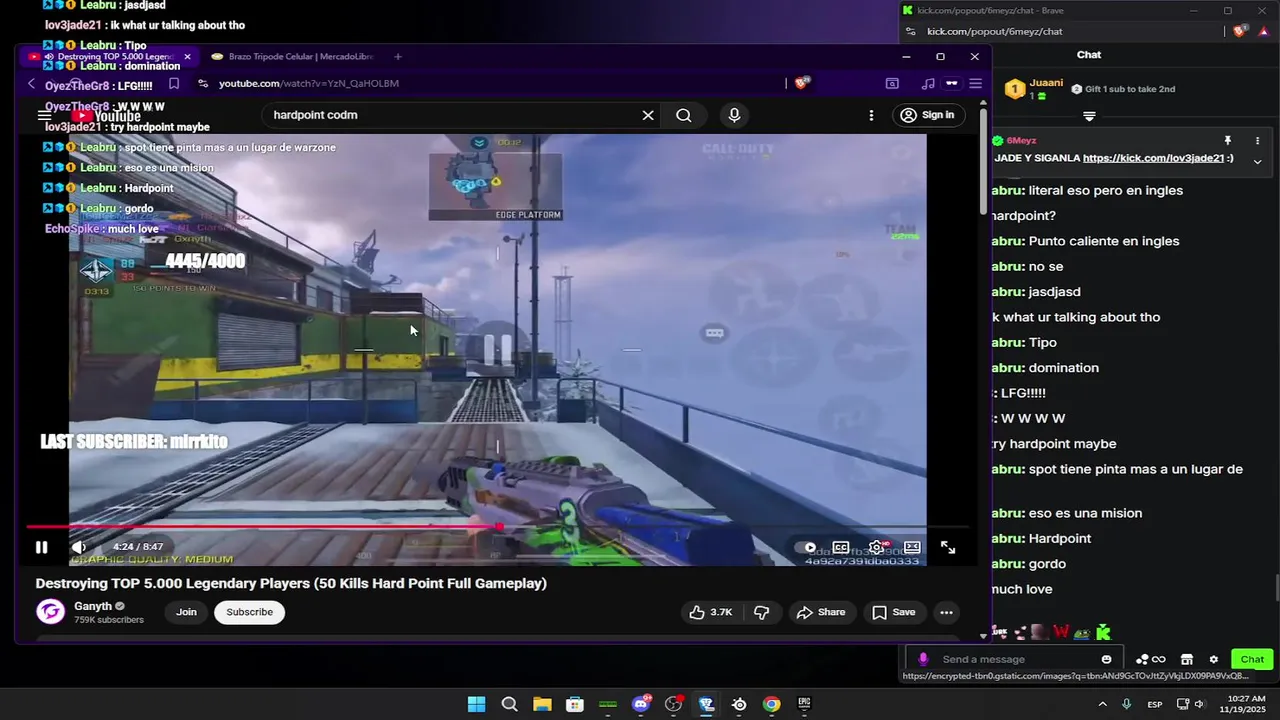
Task: Open the chat shop icon
Action: (x=1186, y=659)
